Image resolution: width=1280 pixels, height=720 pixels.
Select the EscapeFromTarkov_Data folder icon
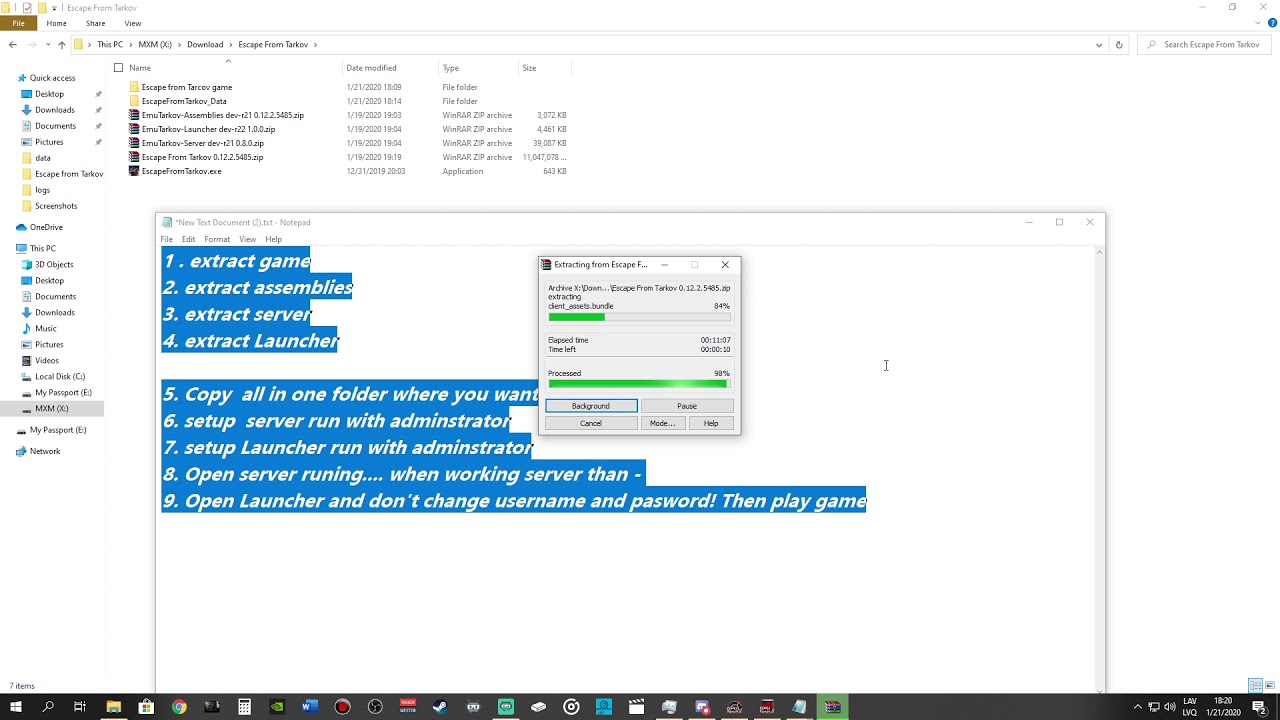coord(134,101)
